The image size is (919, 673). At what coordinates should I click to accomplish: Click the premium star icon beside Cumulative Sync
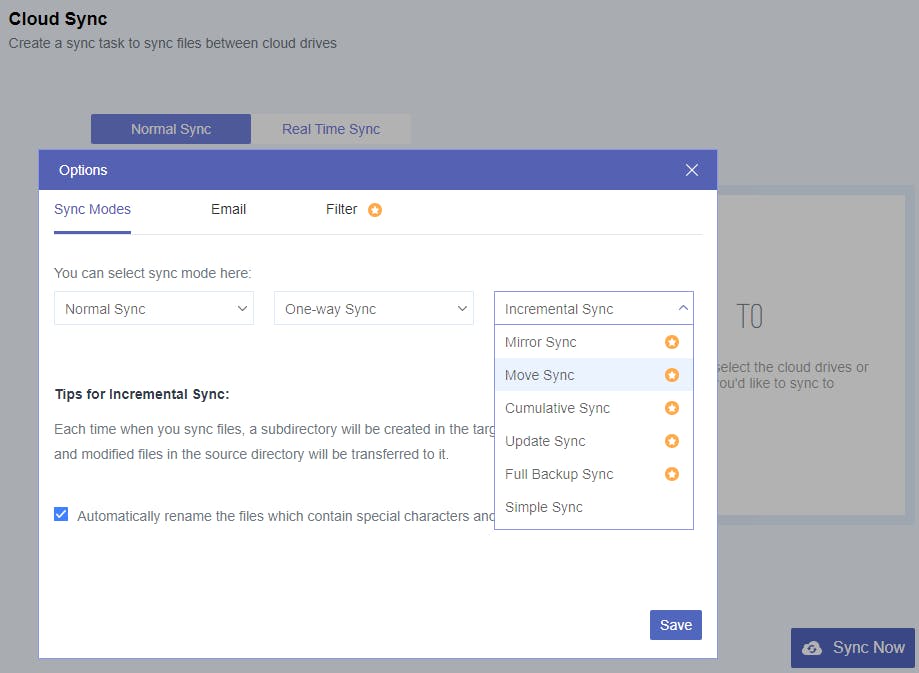pos(672,408)
